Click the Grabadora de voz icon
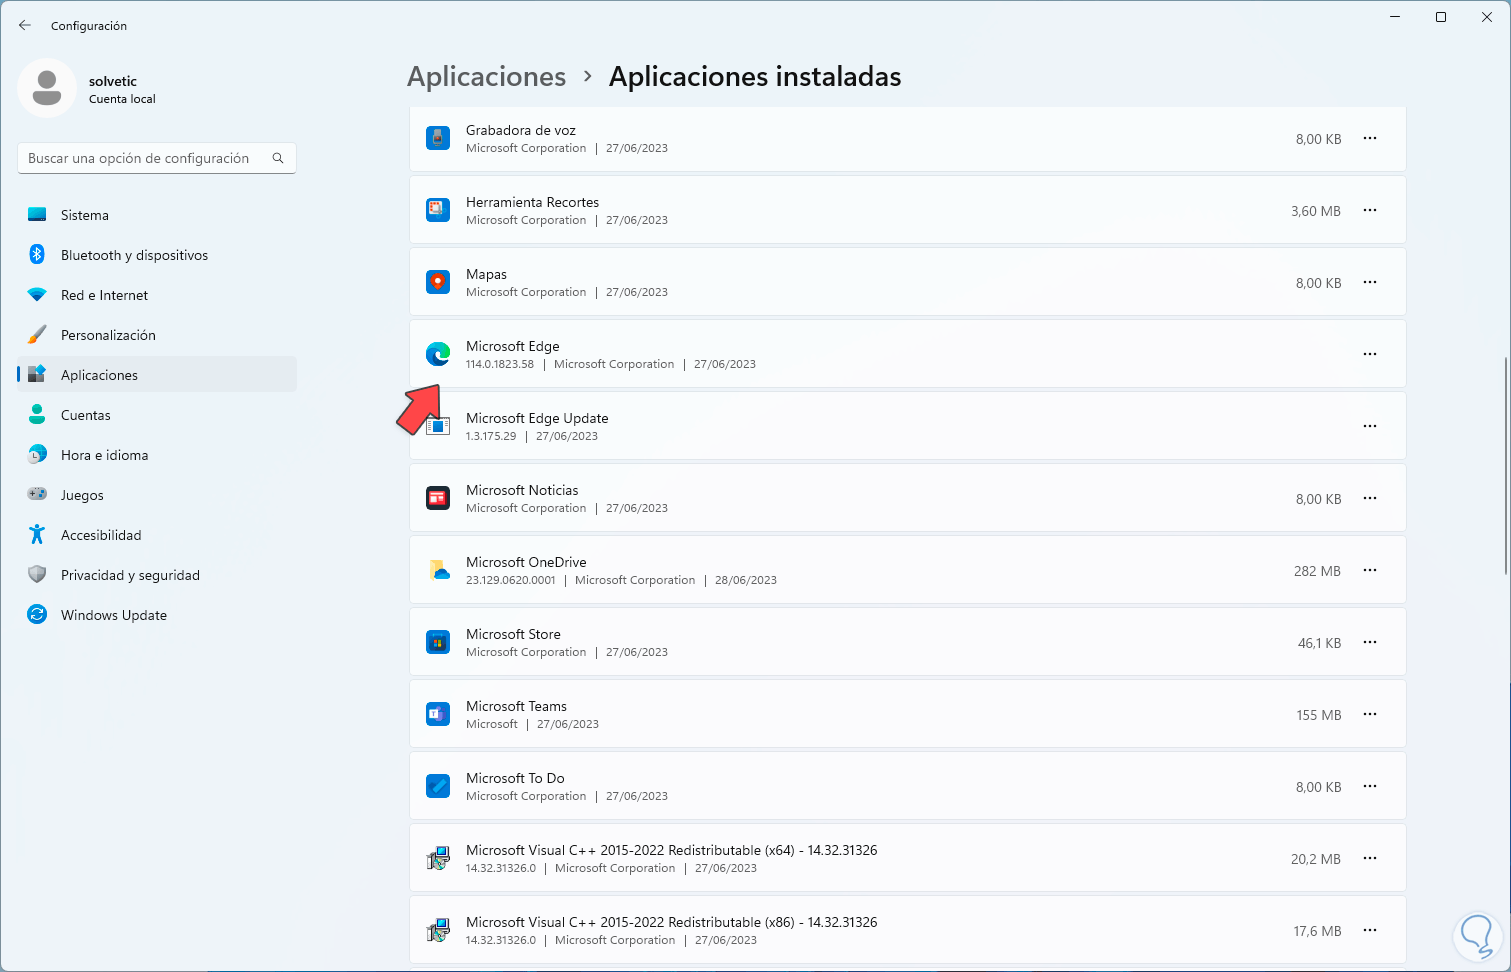The height and width of the screenshot is (972, 1511). [438, 138]
